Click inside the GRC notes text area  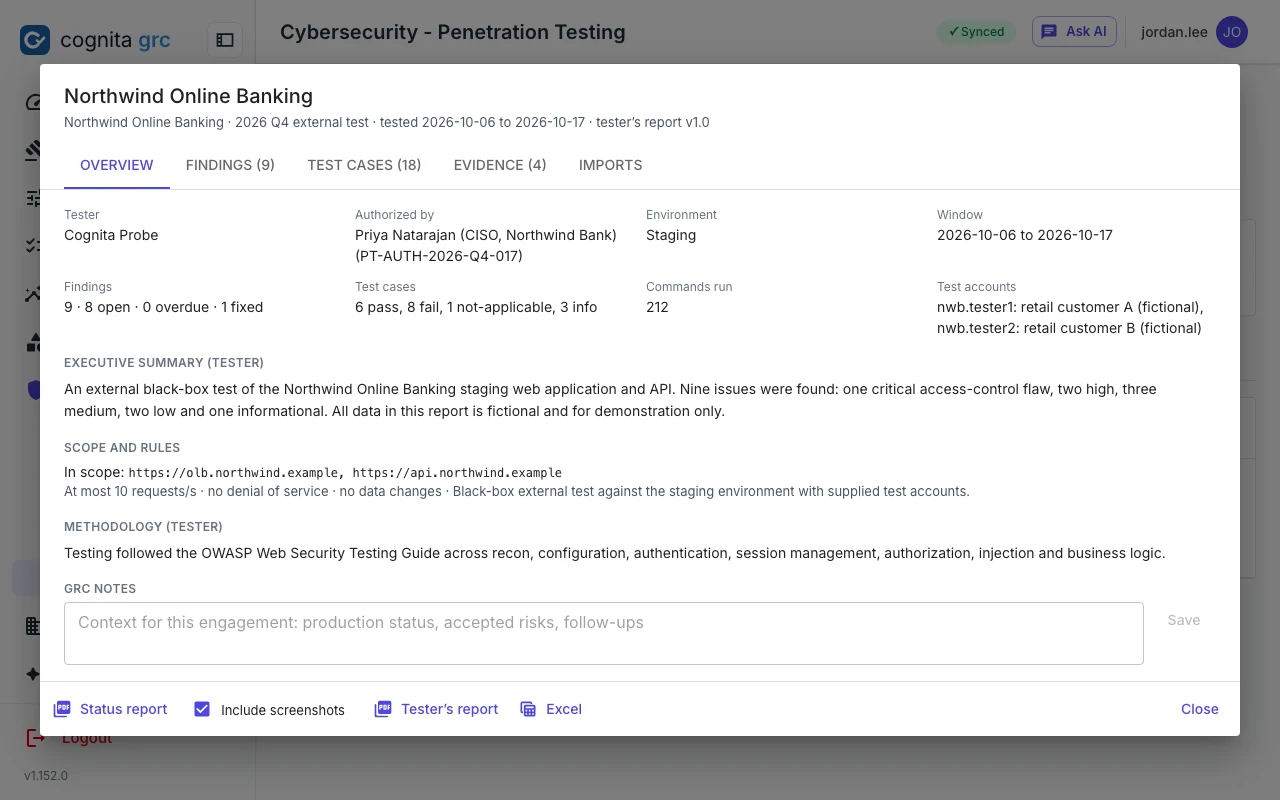click(x=604, y=633)
